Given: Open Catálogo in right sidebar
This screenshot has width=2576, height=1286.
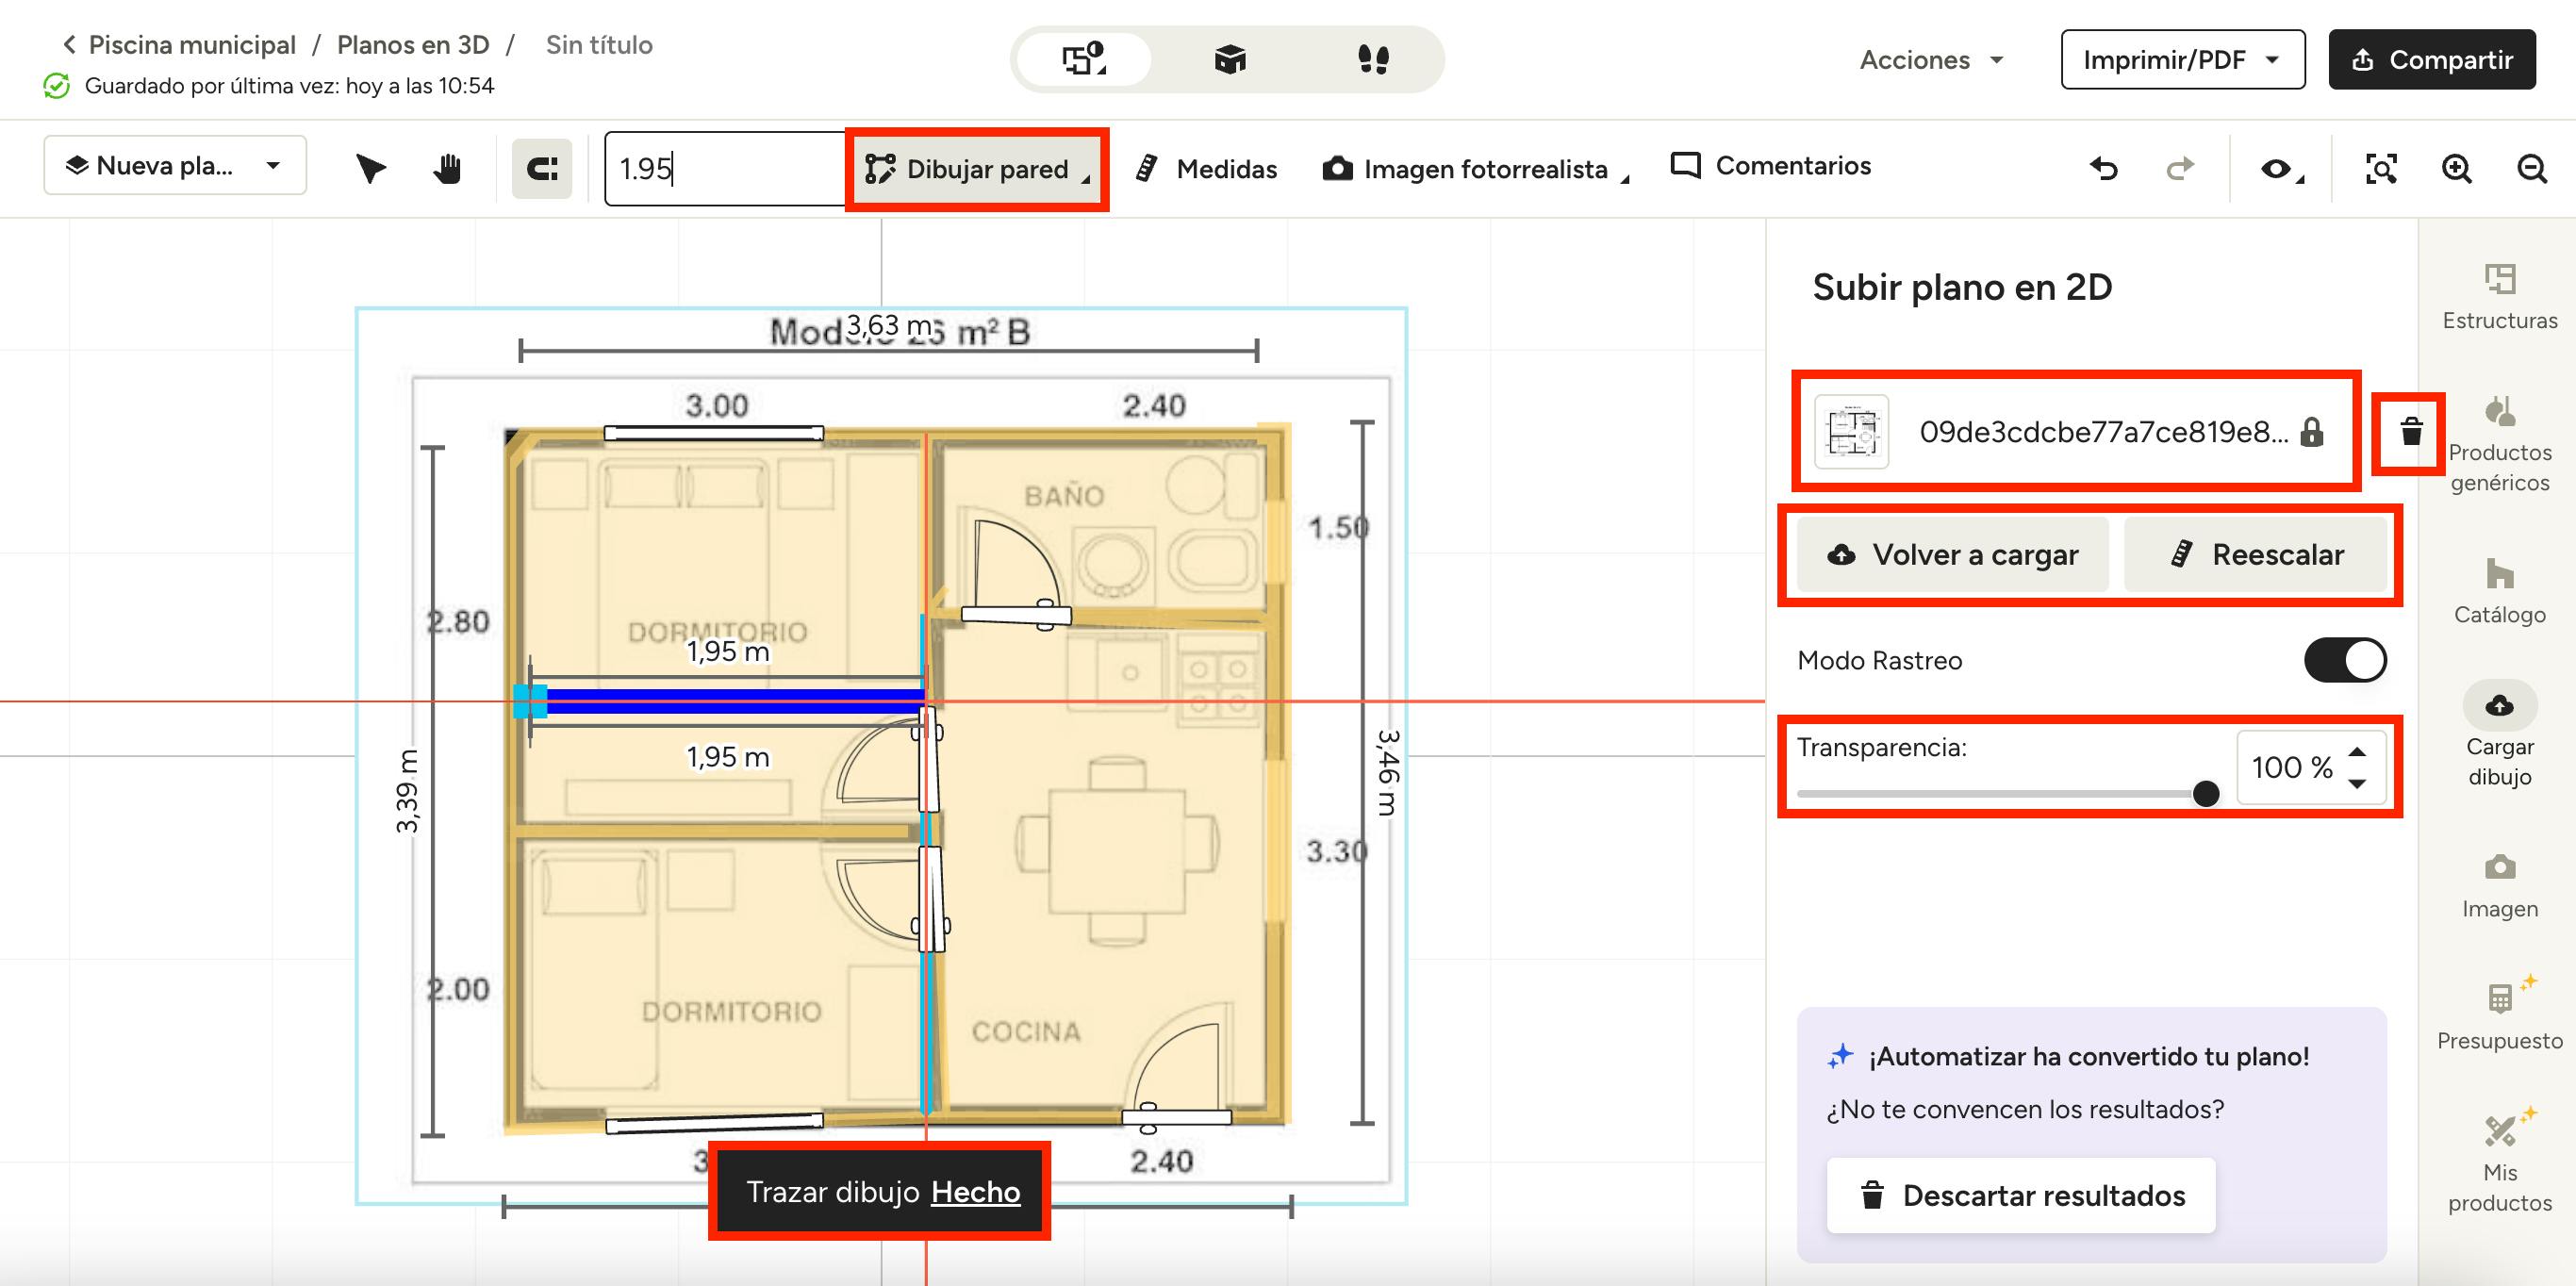Looking at the screenshot, I should click(x=2499, y=590).
